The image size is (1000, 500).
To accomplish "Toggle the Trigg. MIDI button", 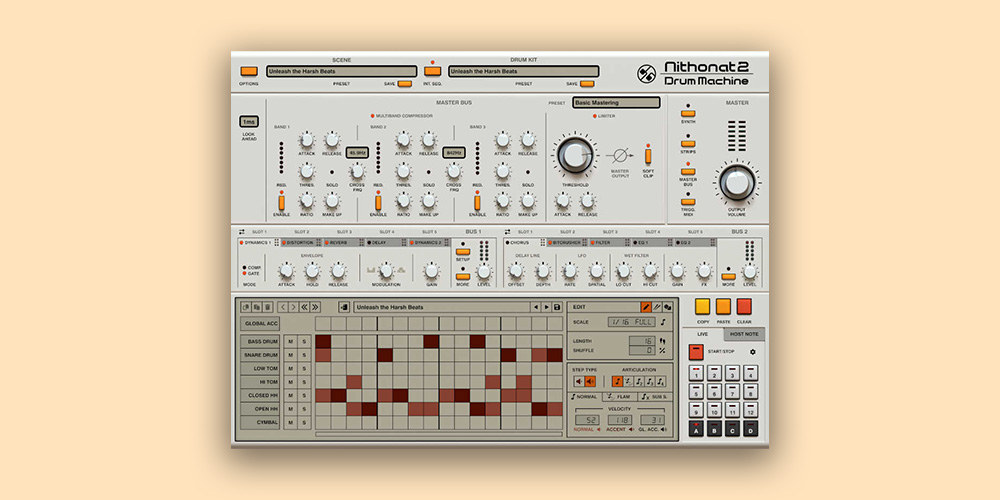I will click(x=688, y=202).
